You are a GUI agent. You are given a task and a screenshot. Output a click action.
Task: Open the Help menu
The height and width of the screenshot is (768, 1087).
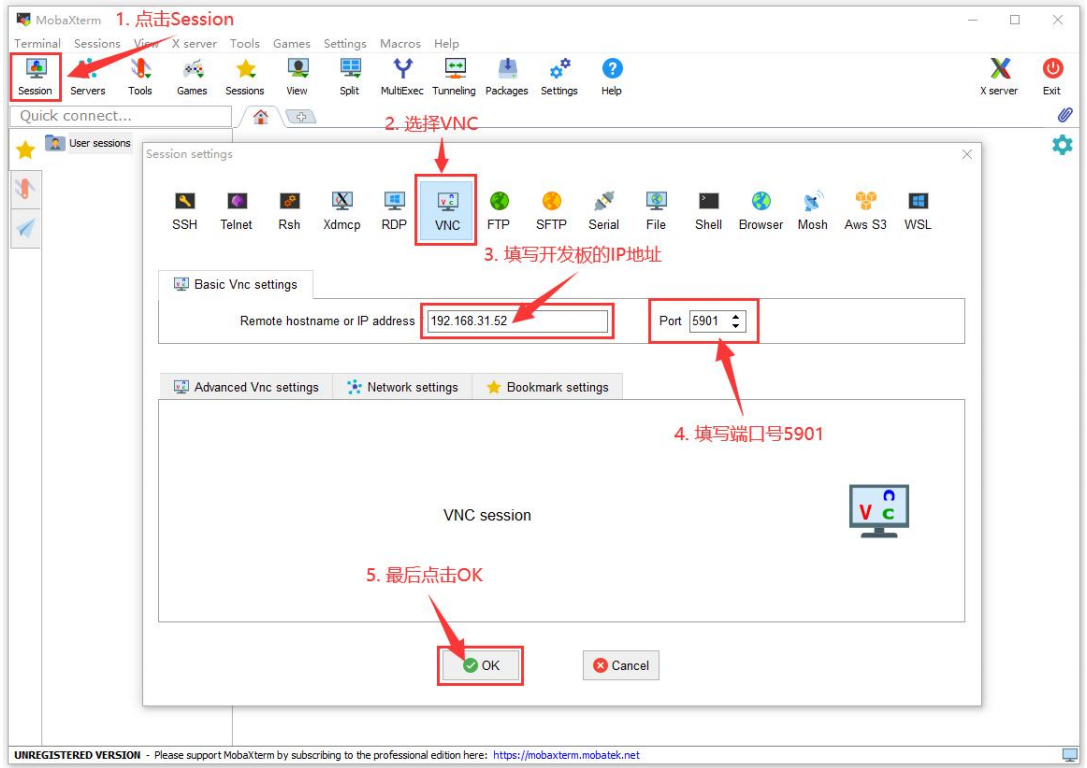[446, 43]
